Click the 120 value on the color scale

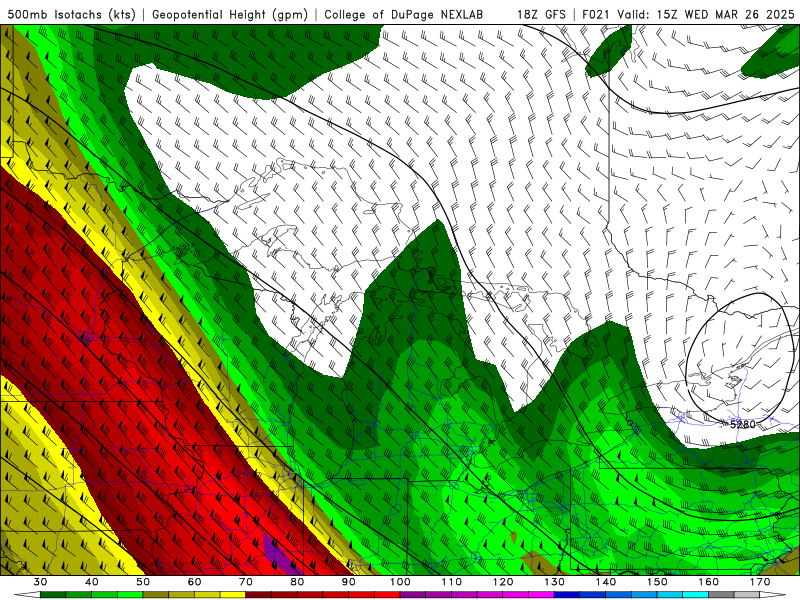[503, 582]
